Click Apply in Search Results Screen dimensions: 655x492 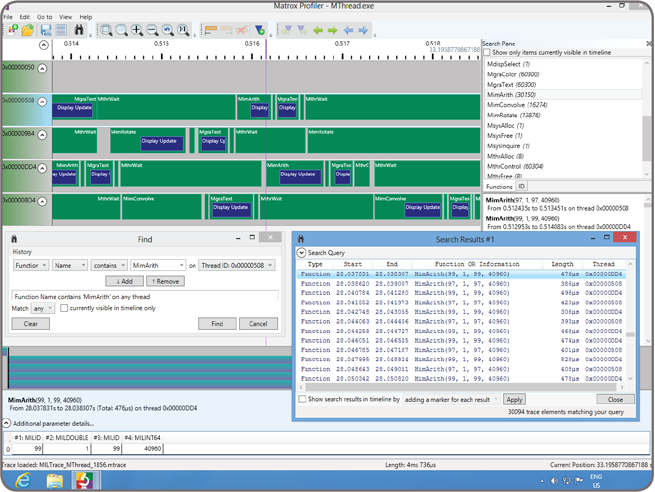tap(514, 400)
